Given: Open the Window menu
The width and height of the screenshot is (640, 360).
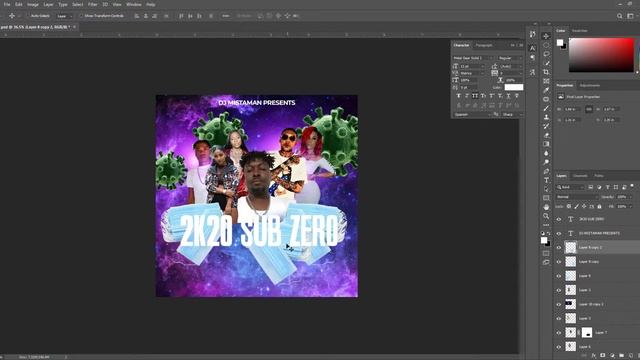Looking at the screenshot, I should click(133, 4).
